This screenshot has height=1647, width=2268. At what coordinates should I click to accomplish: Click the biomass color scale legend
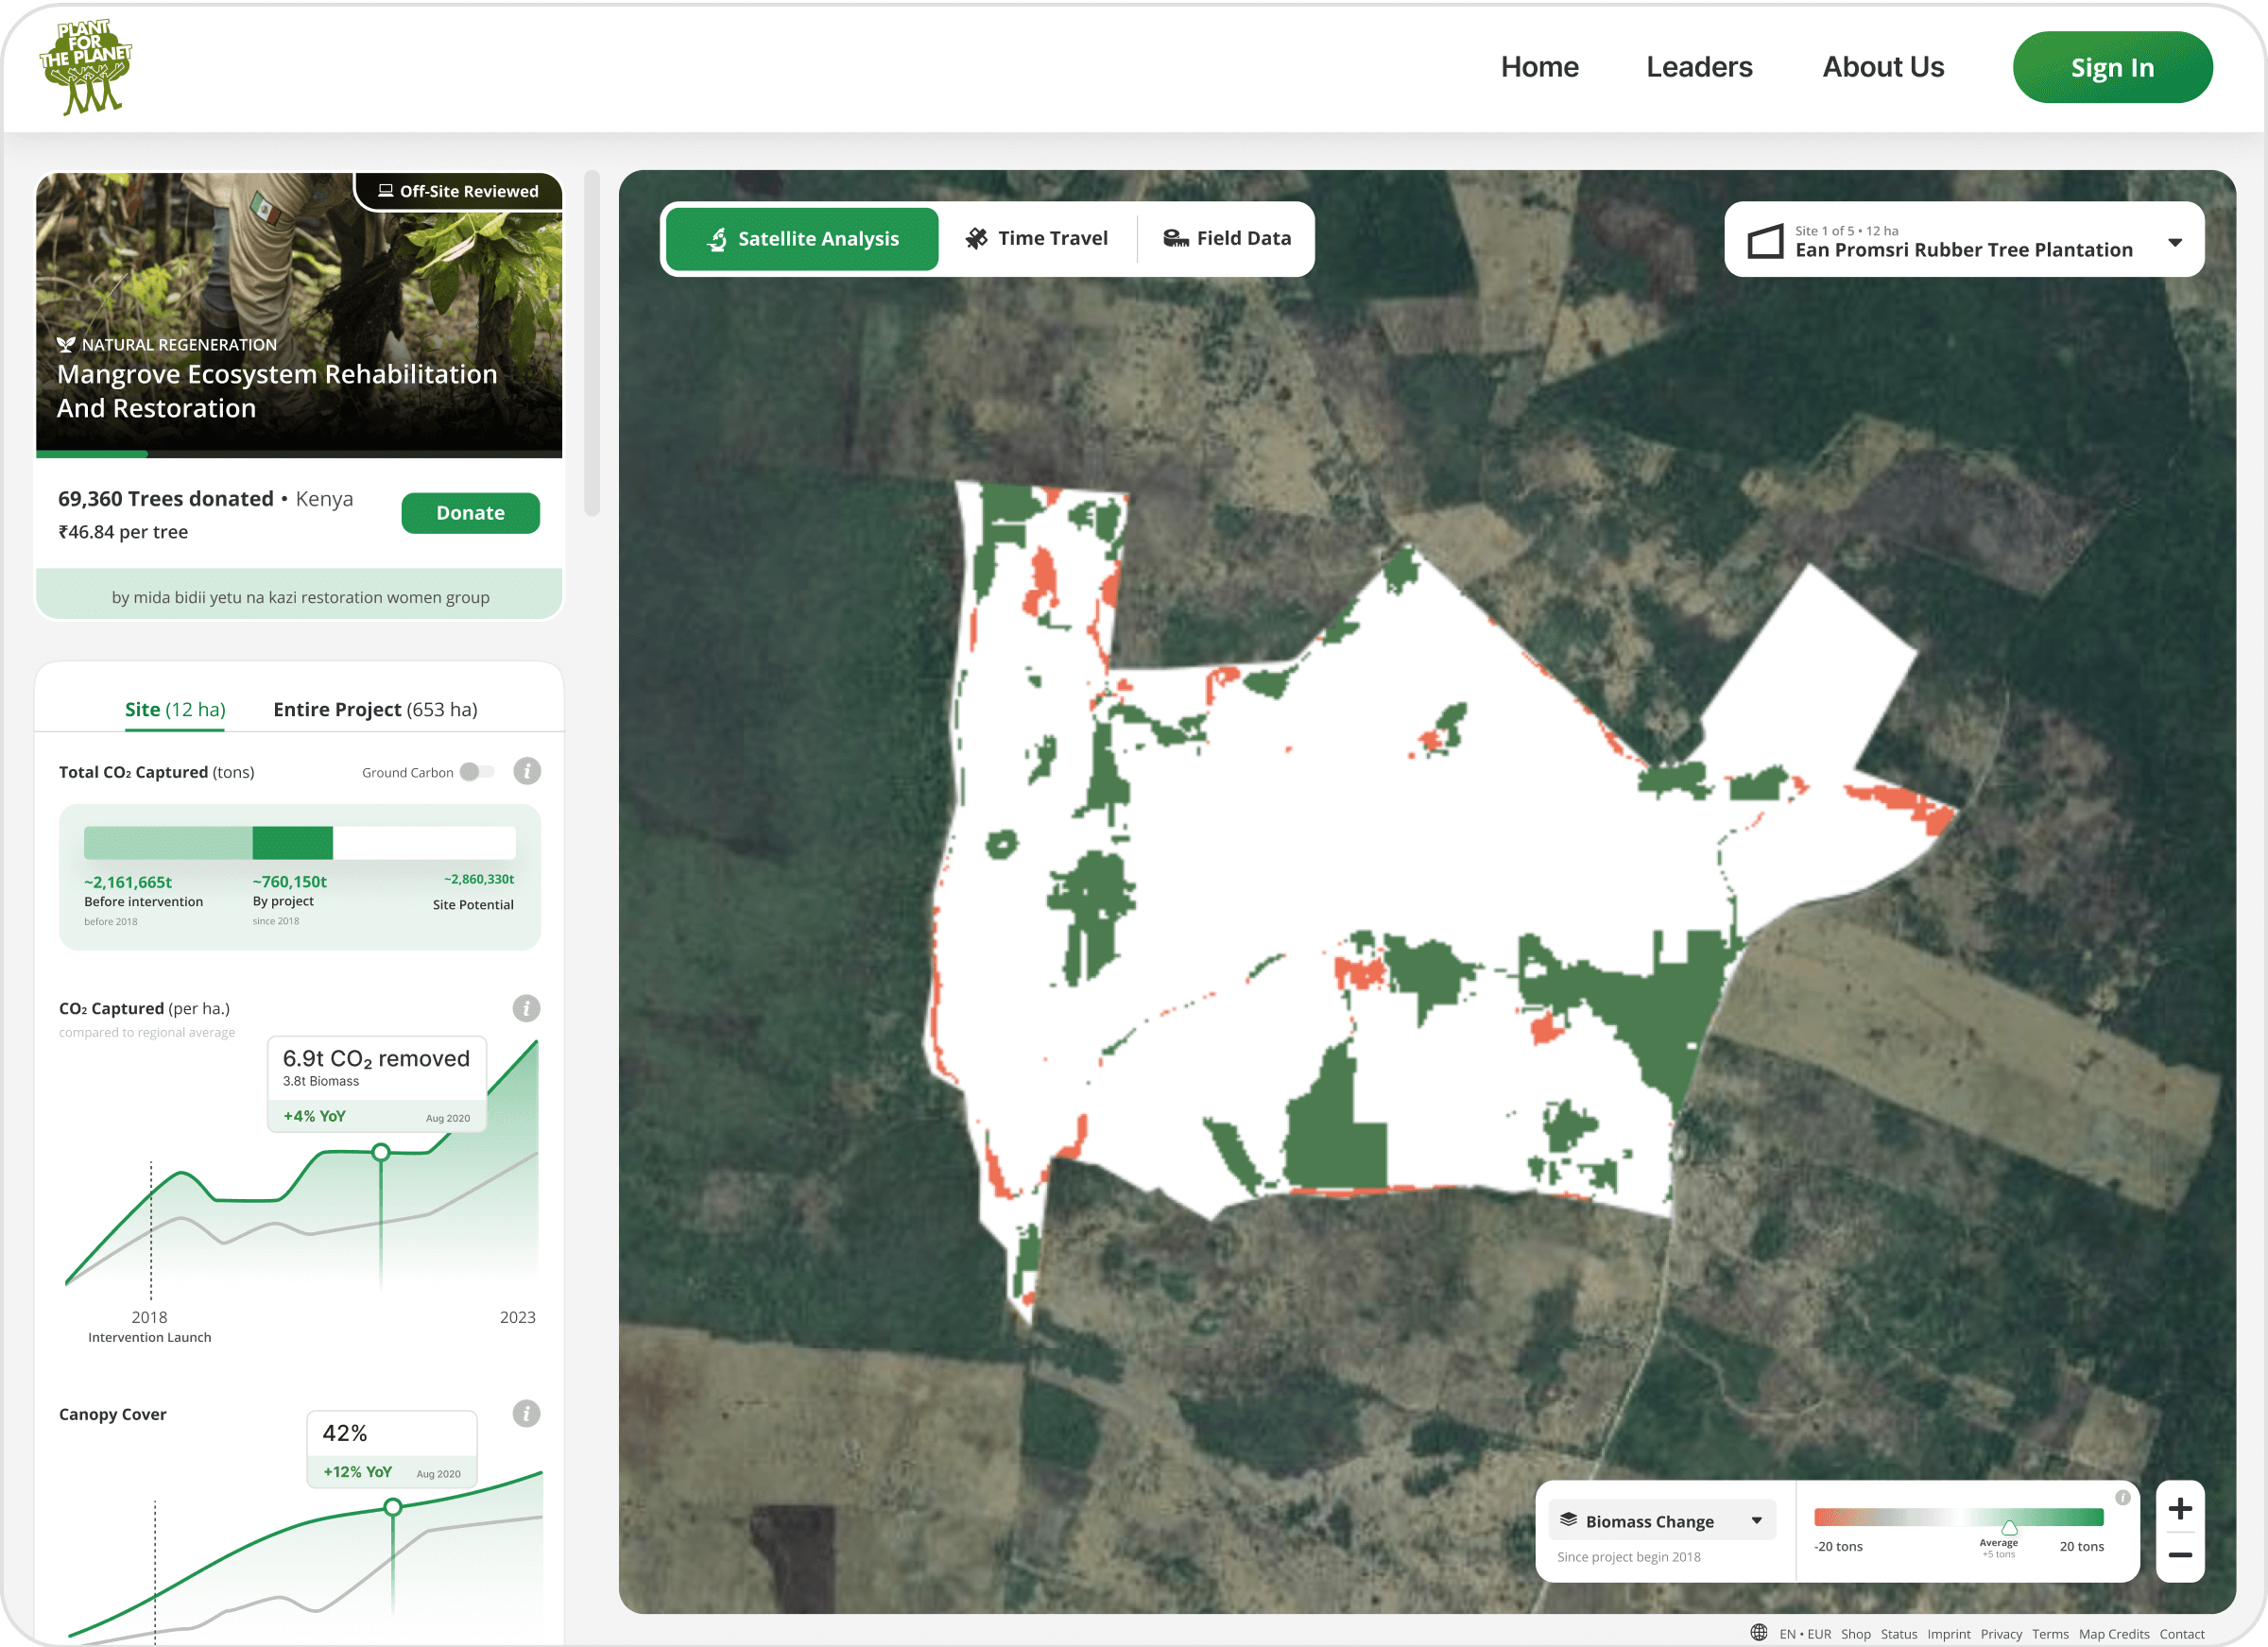[x=1959, y=1517]
